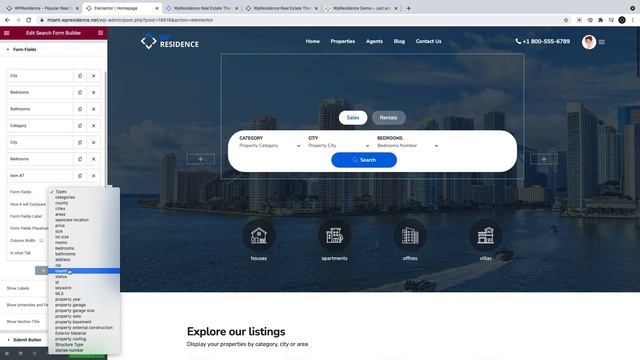The width and height of the screenshot is (640, 360).
Task: Open the Property Category dropdown
Action: [x=270, y=146]
